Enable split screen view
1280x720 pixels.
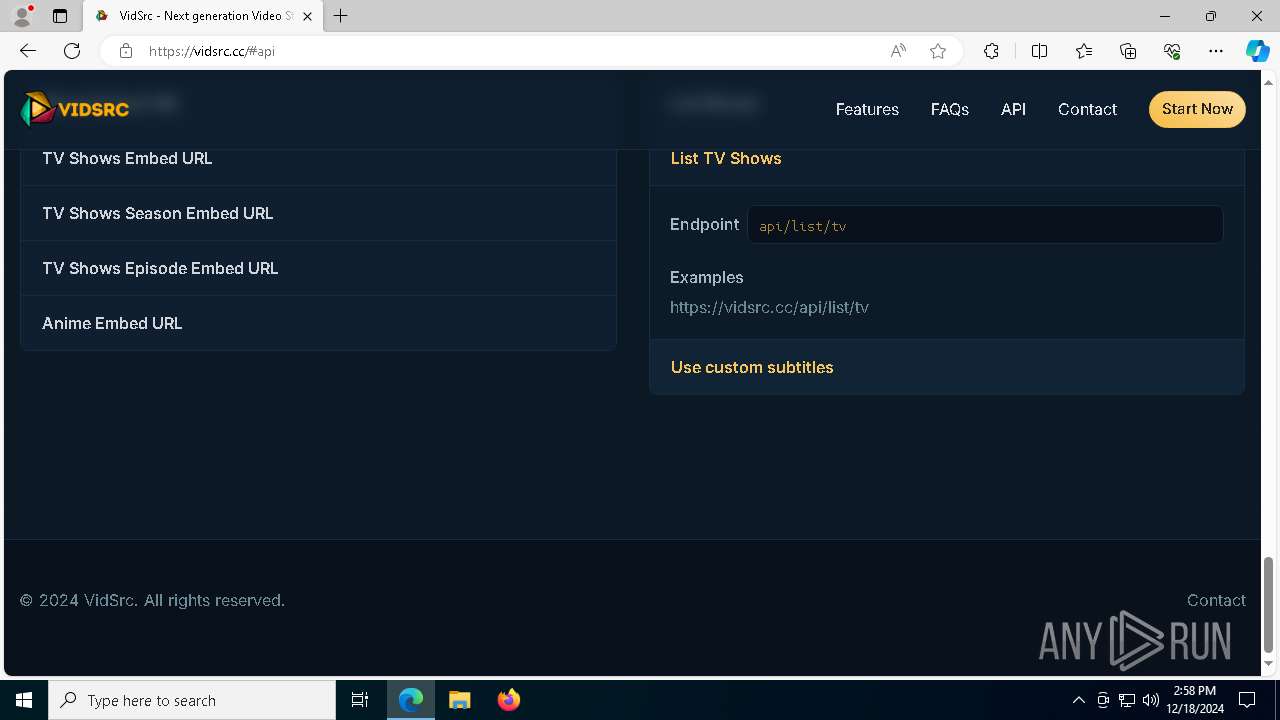(x=1039, y=51)
